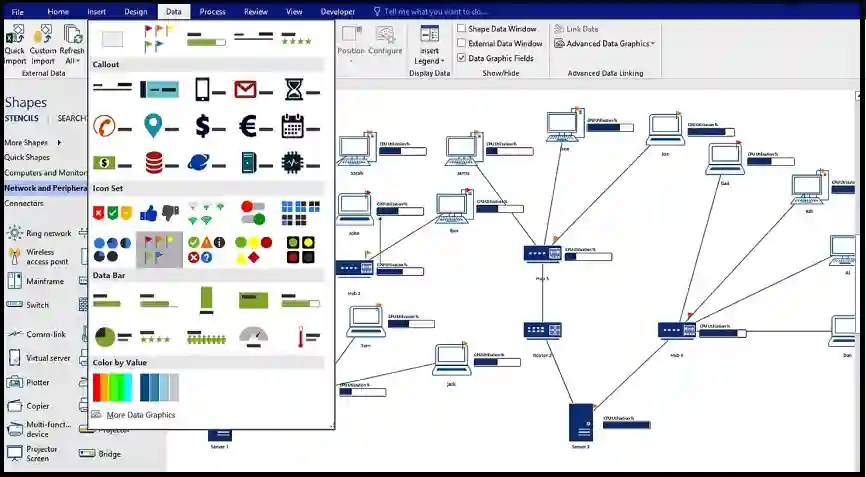
Task: Choose the thumbs up/down icon set
Action: point(160,212)
